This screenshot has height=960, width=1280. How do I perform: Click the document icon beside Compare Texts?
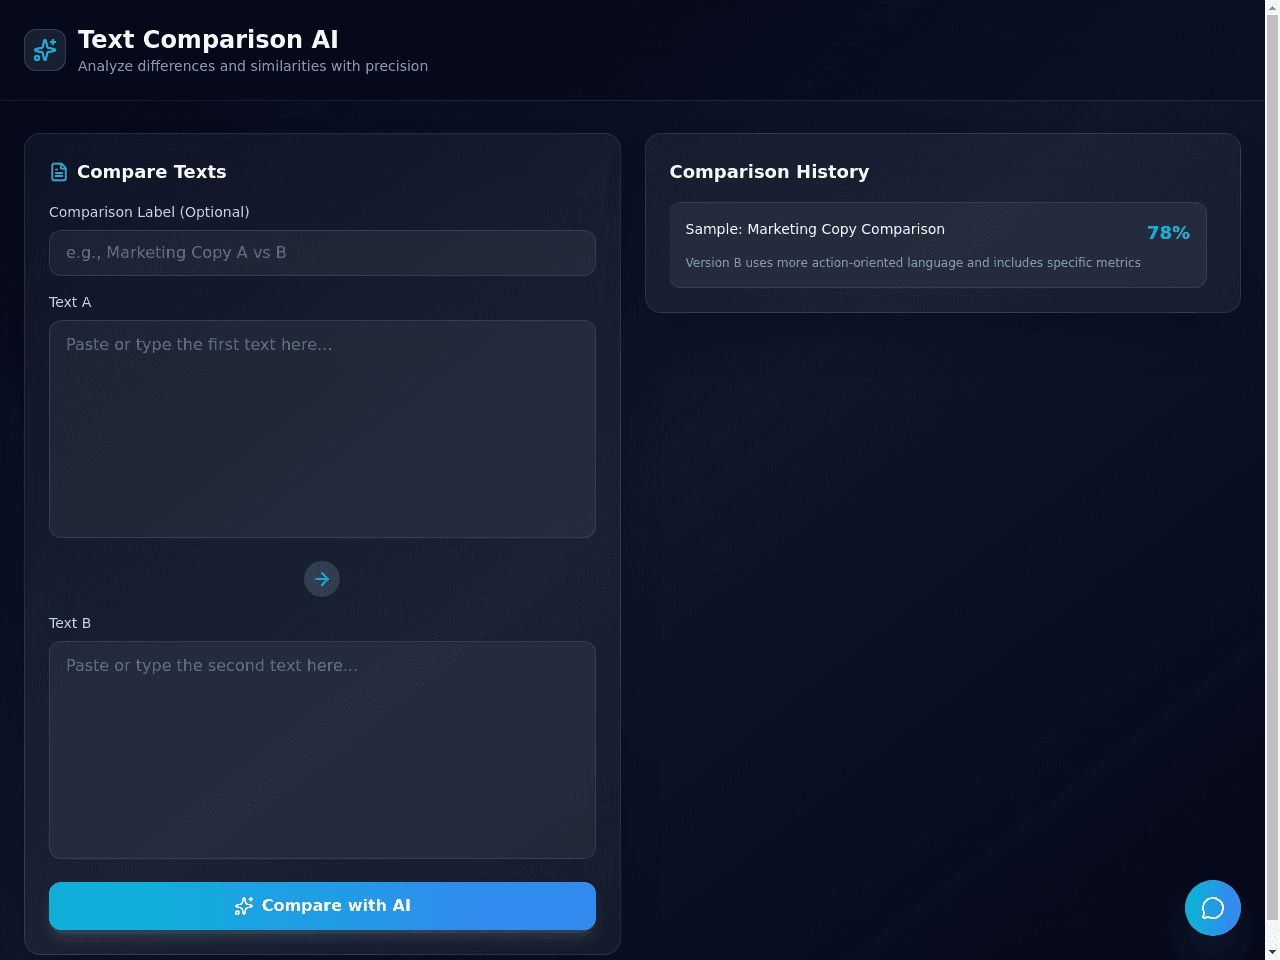pos(59,172)
